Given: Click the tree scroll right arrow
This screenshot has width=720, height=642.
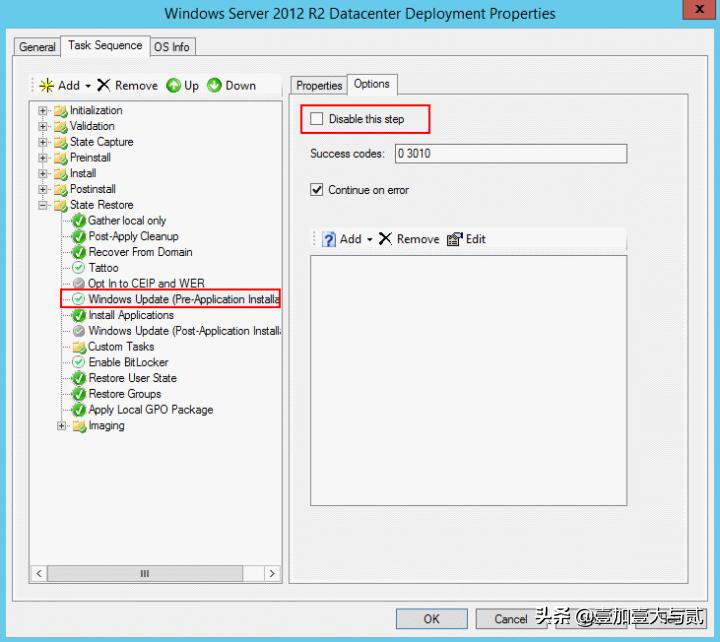Looking at the screenshot, I should click(x=272, y=574).
